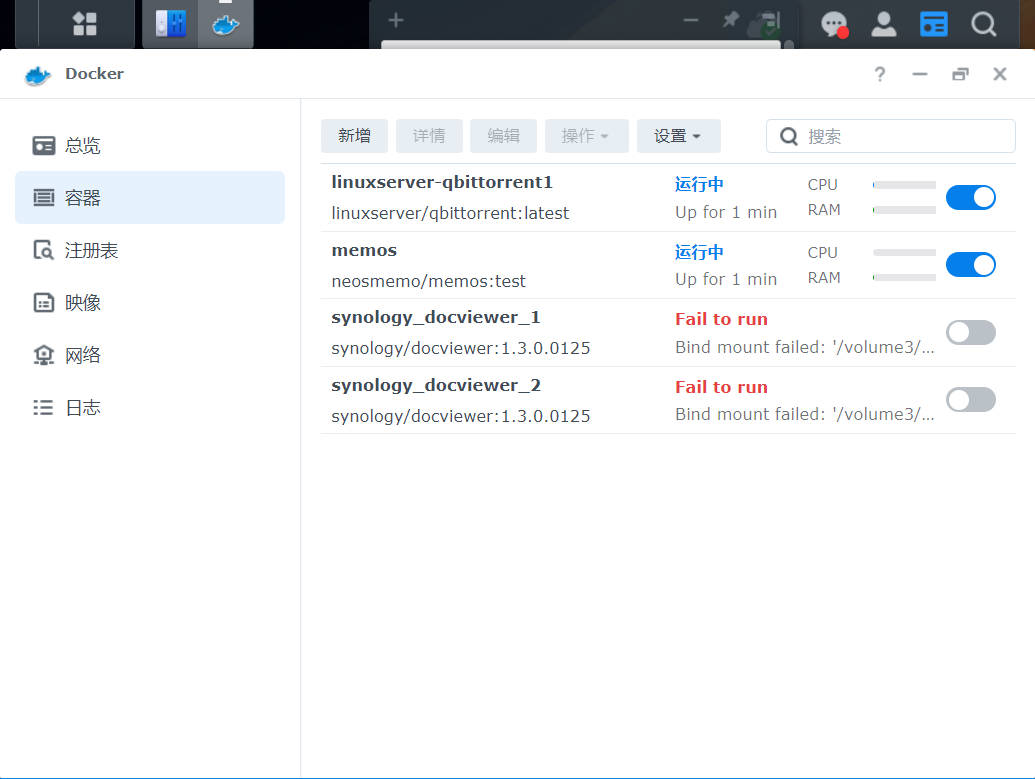Click the magnifier icon in search box
This screenshot has height=779, width=1035.
coord(789,136)
